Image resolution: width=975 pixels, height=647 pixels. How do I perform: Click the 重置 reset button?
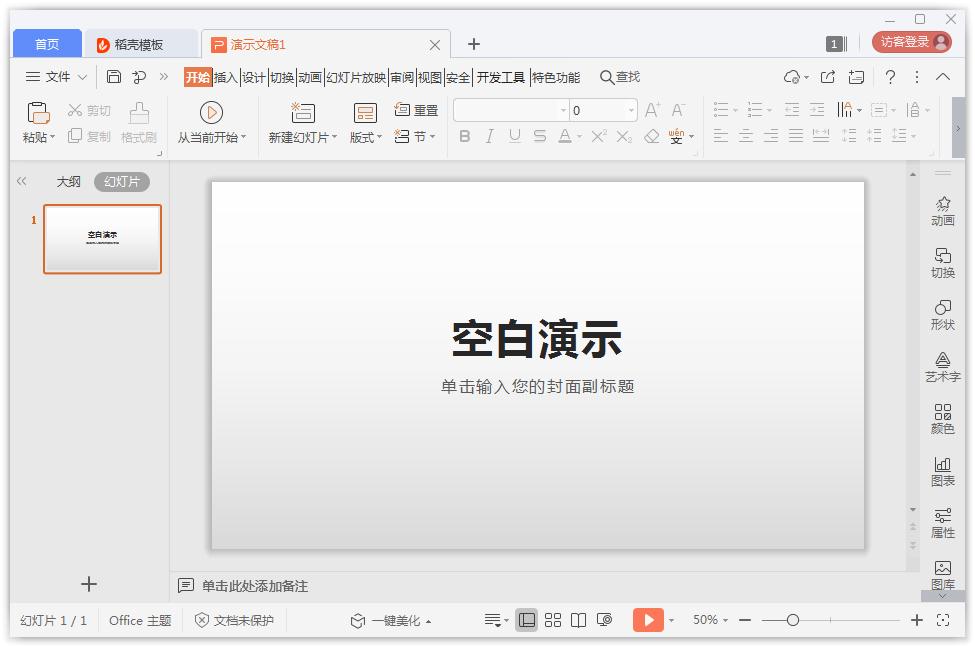(415, 110)
